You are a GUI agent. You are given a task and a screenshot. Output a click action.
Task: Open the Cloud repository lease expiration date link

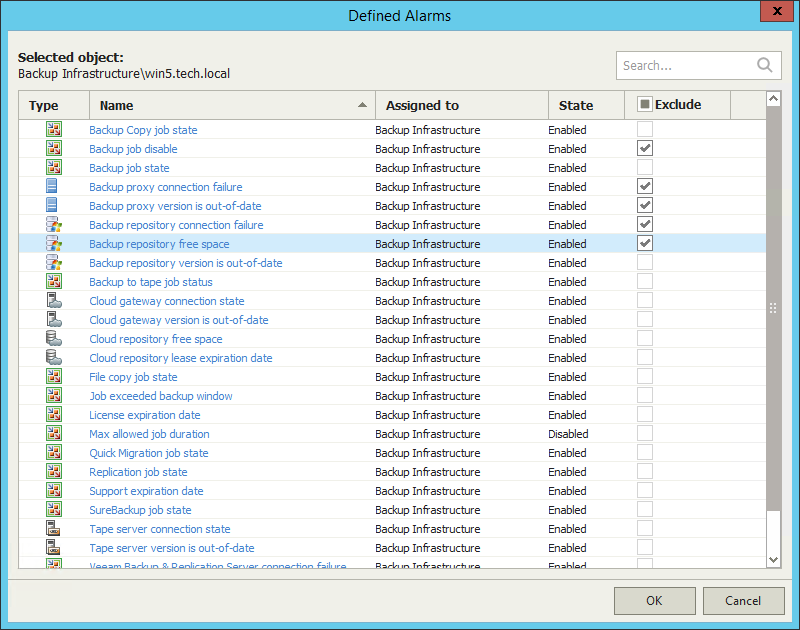pos(181,358)
